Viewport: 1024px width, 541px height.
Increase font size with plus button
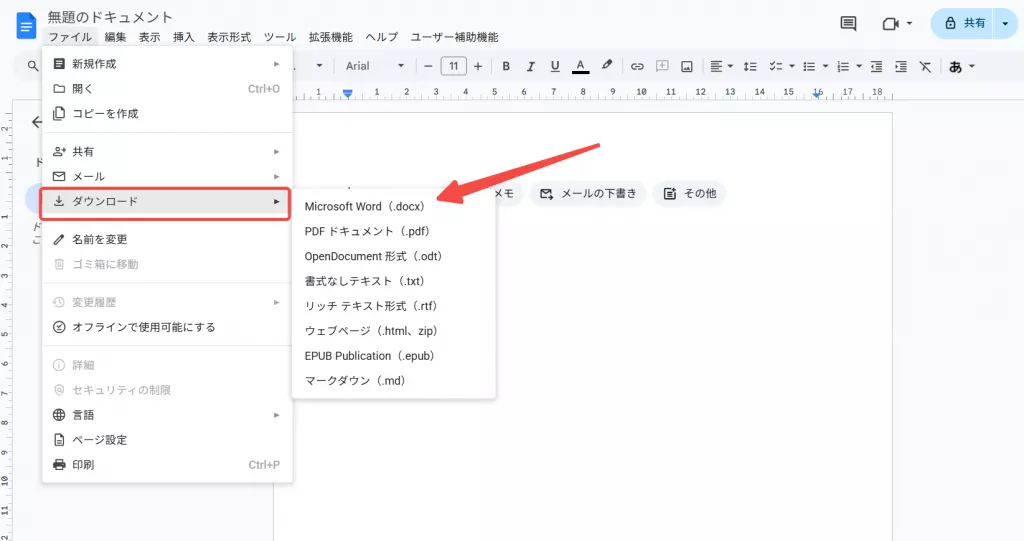click(478, 66)
